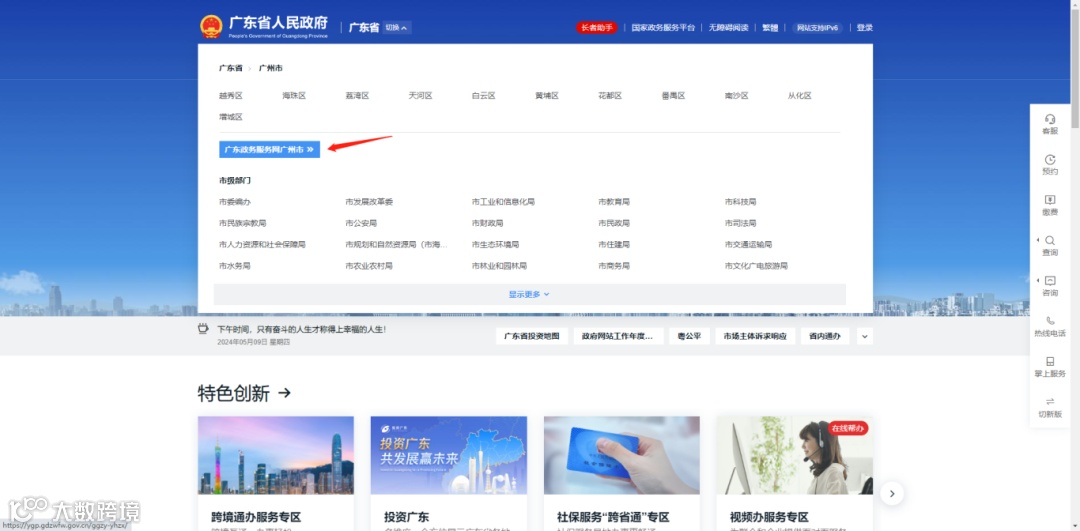Viewport: 1080px width, 531px height.
Task: Select 白云区 district
Action: (x=484, y=96)
